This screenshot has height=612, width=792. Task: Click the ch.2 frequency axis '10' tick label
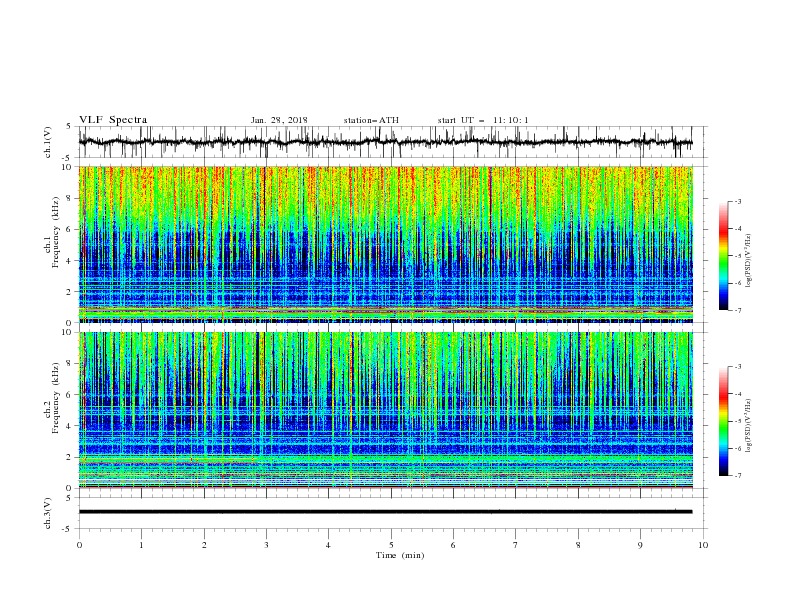(68, 333)
